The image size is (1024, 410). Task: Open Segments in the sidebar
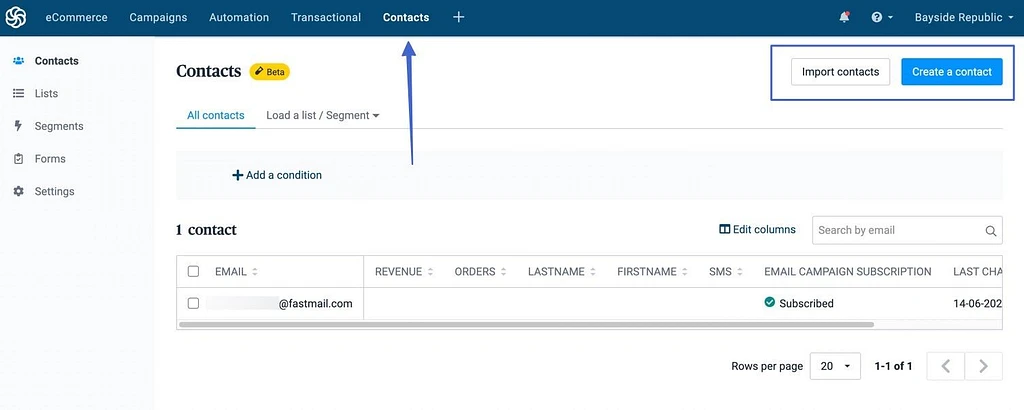pyautogui.click(x=59, y=126)
